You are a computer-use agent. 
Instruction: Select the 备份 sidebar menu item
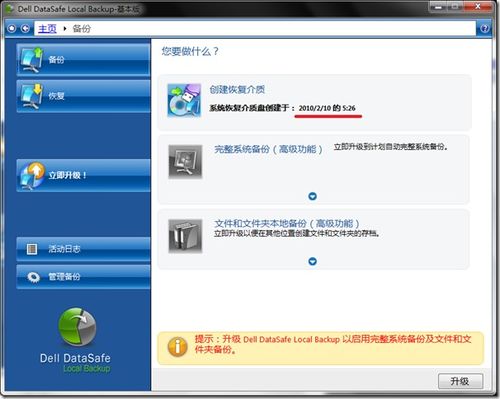point(83,60)
